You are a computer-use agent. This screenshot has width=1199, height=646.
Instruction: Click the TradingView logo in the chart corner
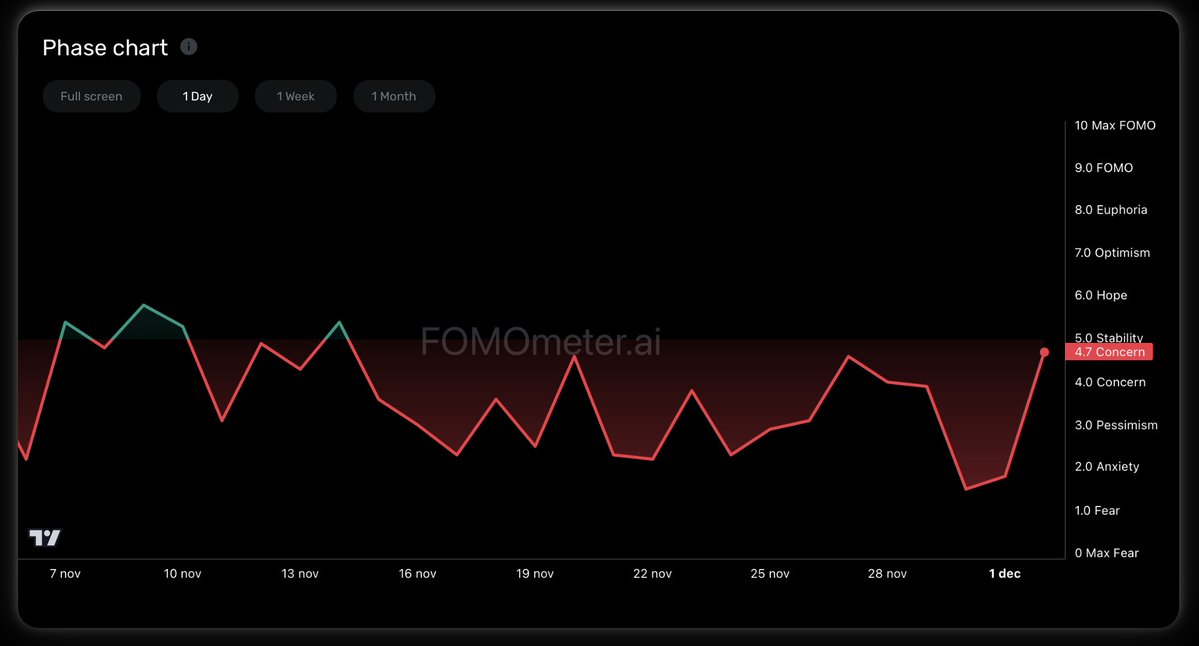[44, 537]
